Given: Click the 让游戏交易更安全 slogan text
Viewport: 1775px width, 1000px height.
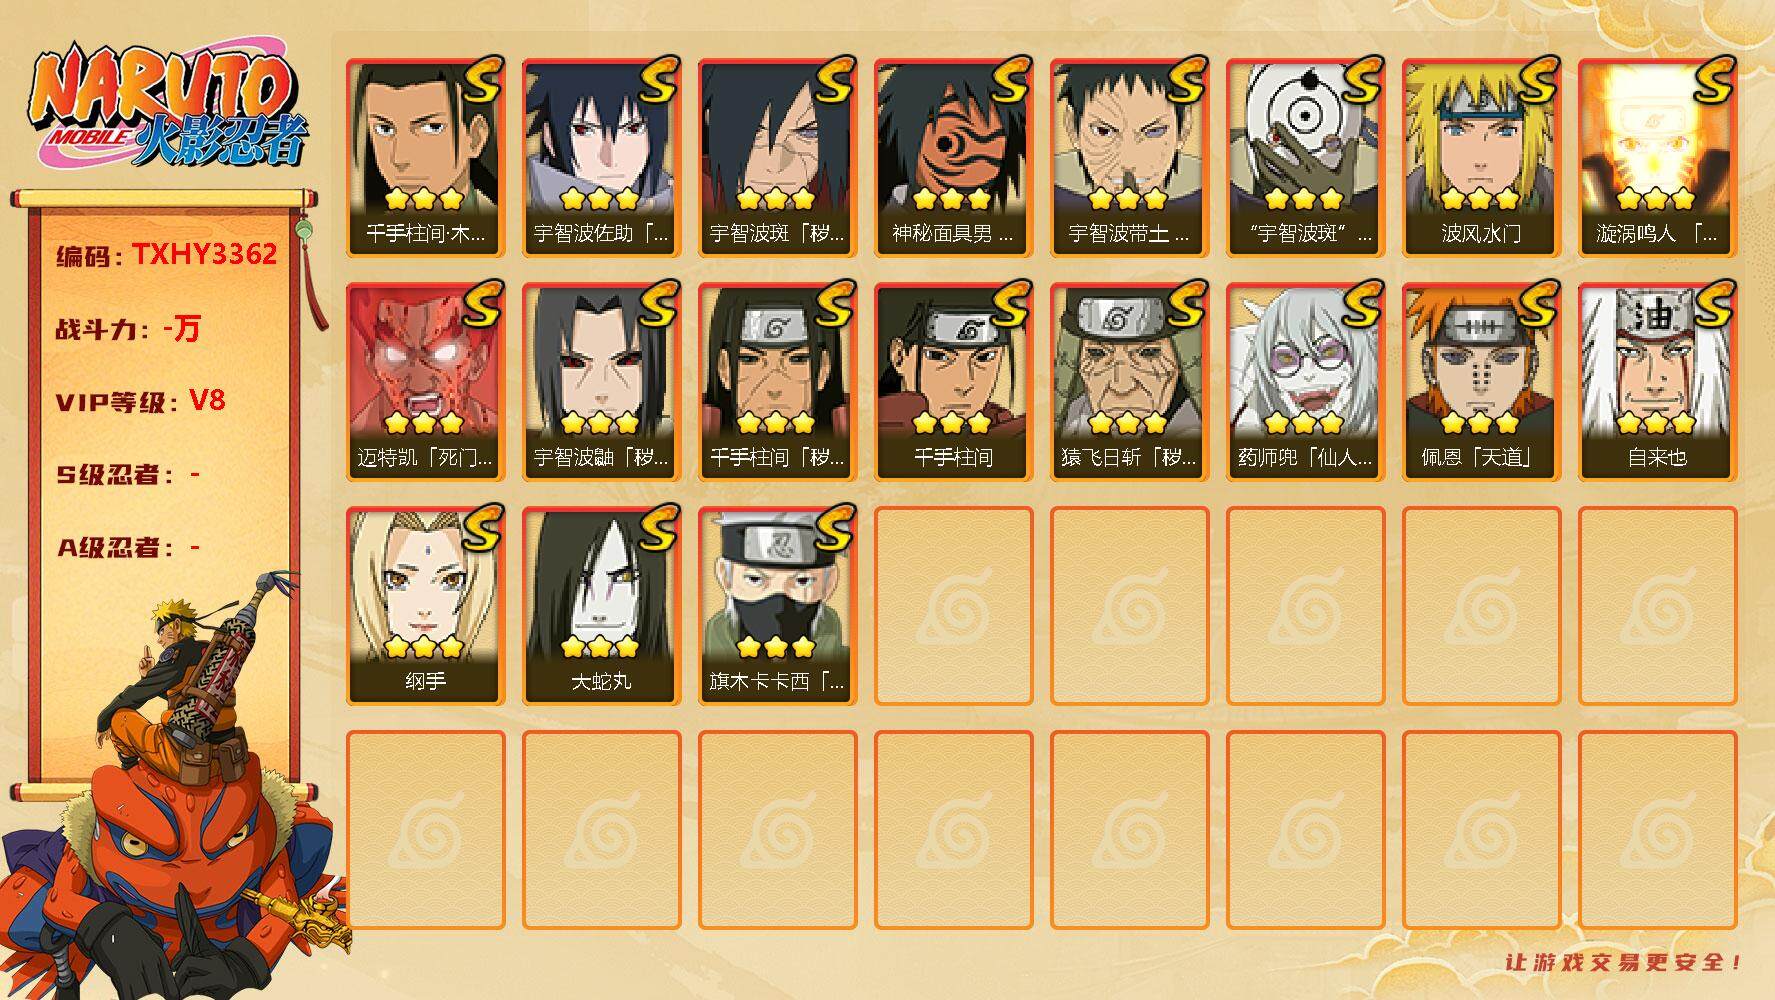Looking at the screenshot, I should tap(1624, 962).
